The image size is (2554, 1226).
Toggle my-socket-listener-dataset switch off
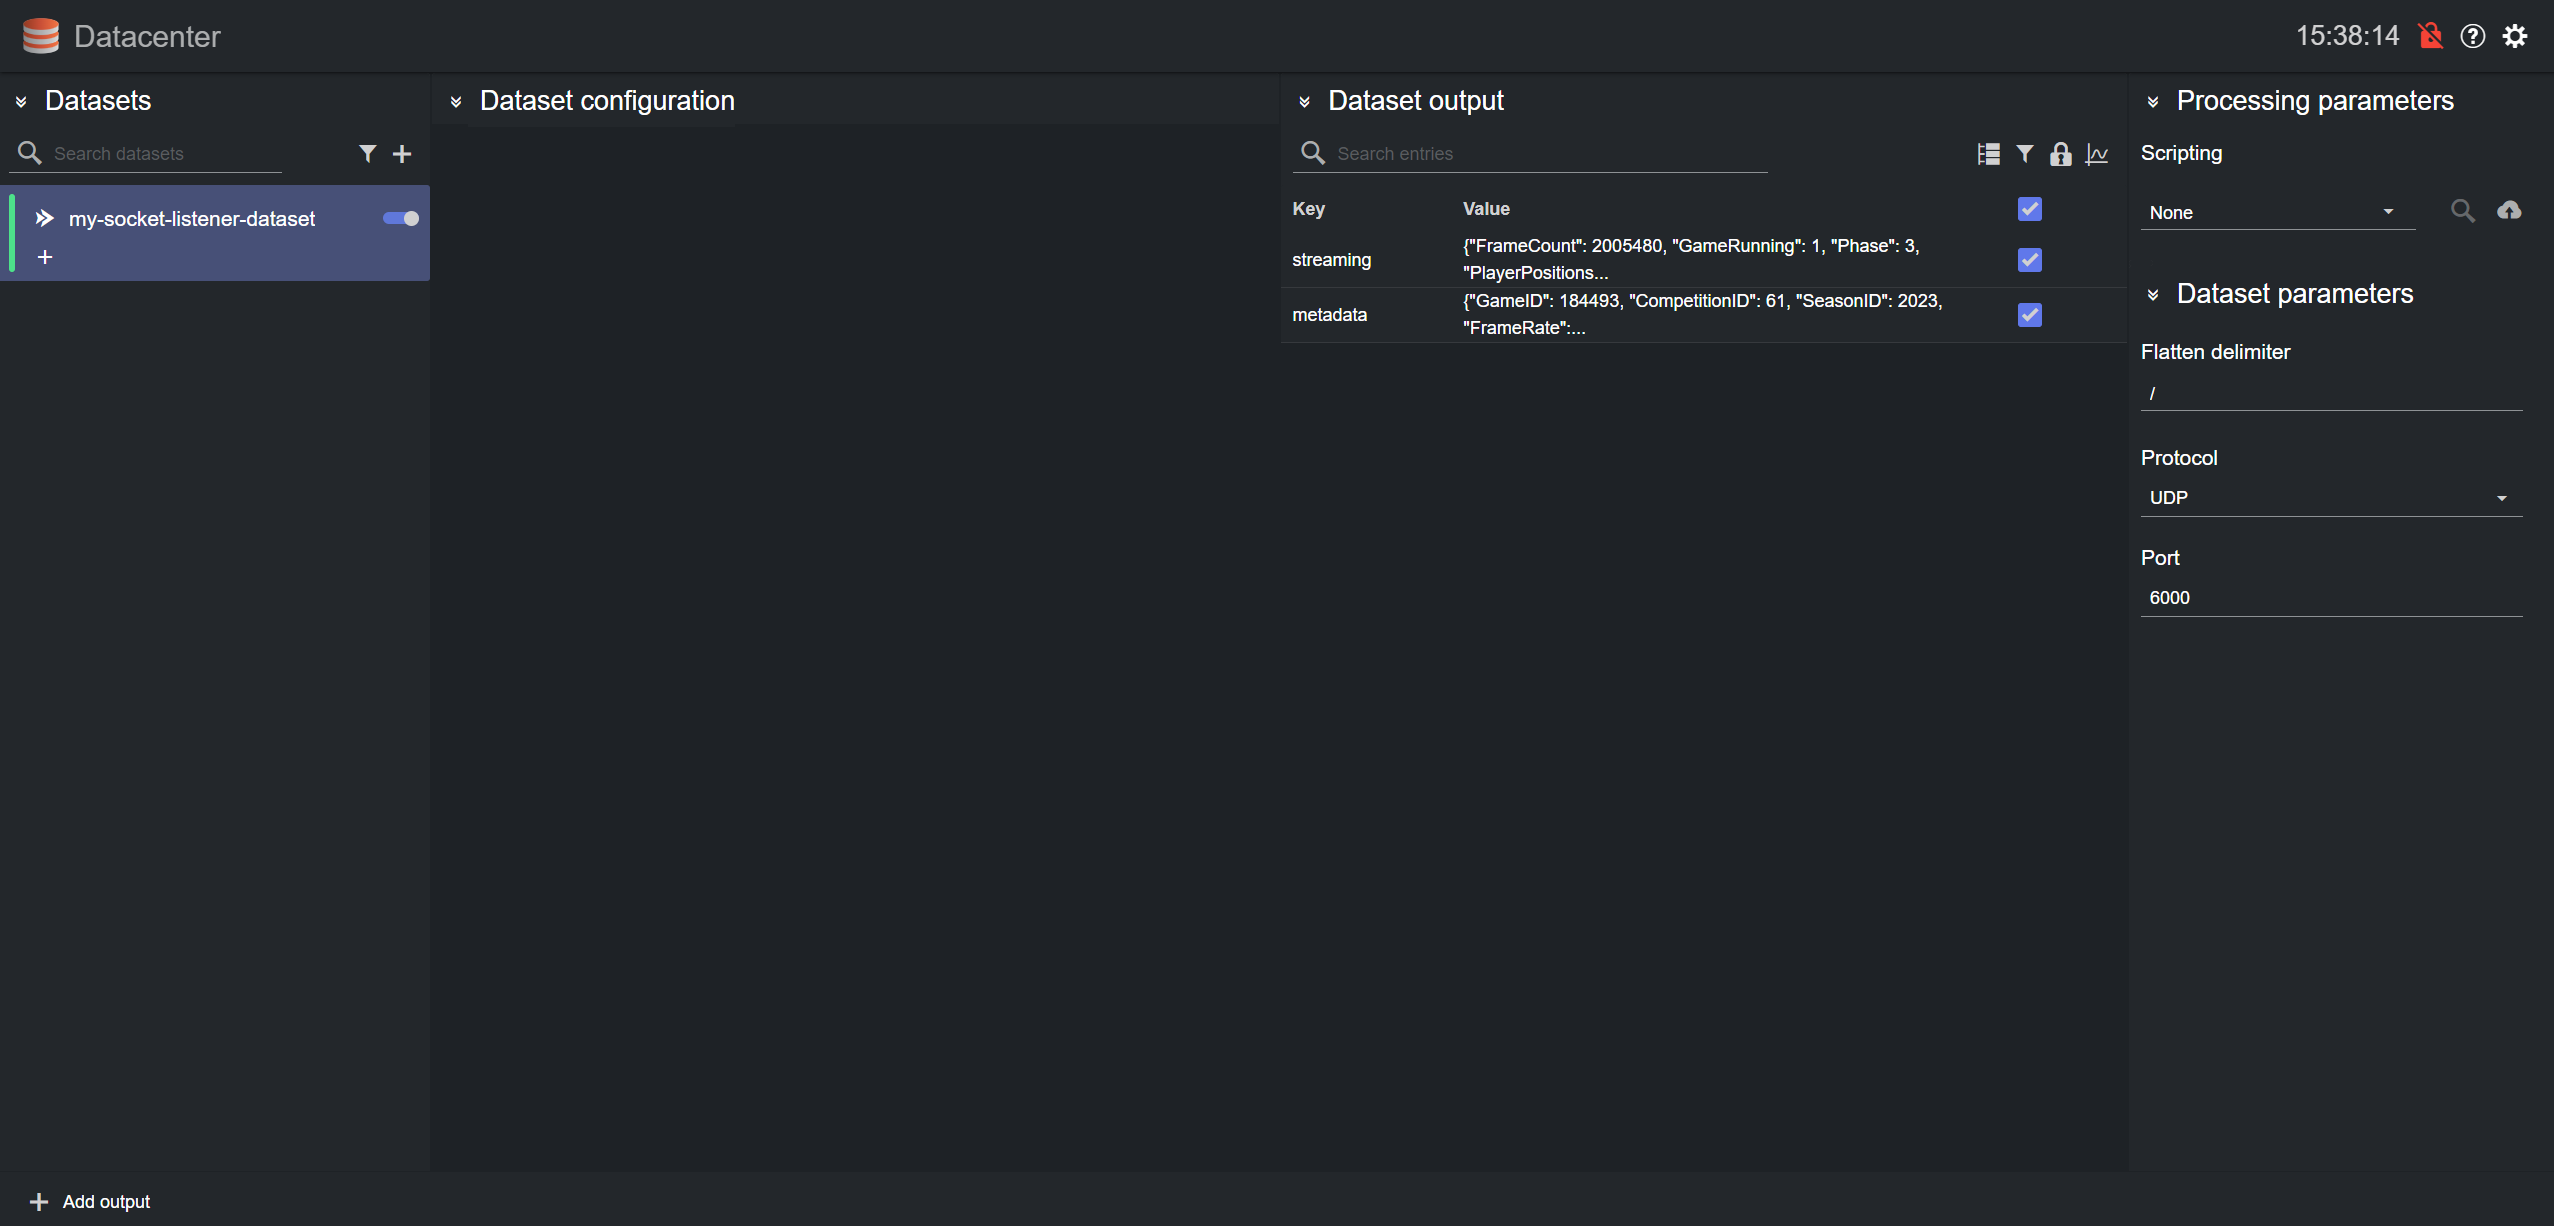pyautogui.click(x=401, y=218)
